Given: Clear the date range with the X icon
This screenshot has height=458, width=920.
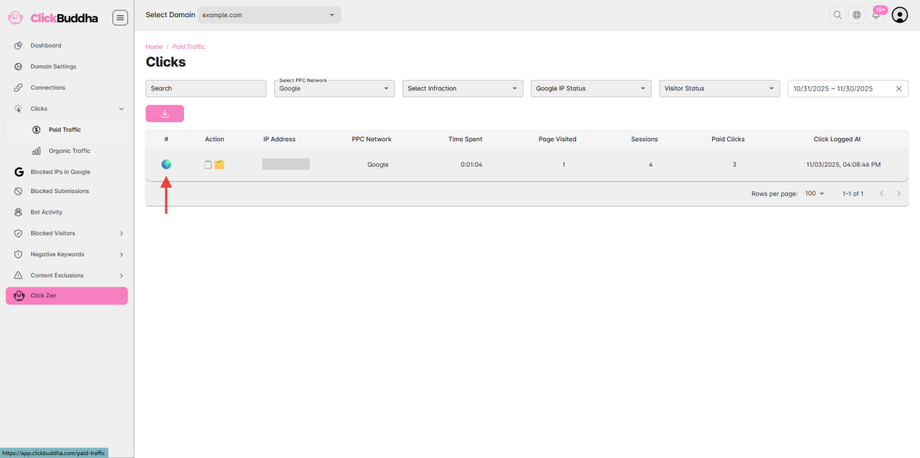Looking at the screenshot, I should [898, 89].
